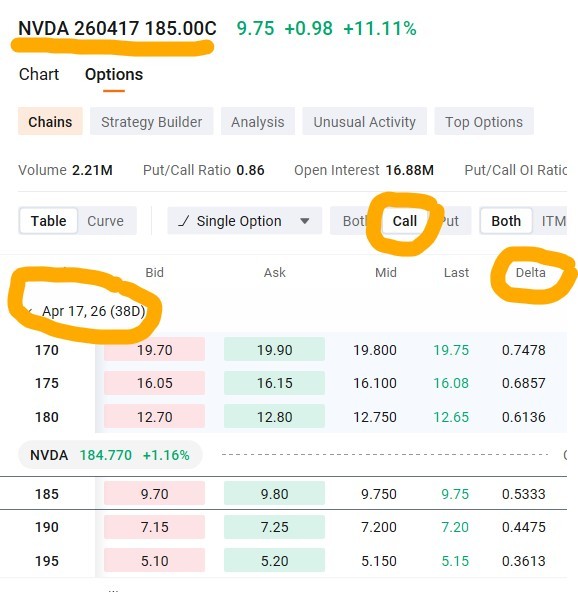
Task: Click the NVDA 184.770 underlying price pill
Action: click(110, 455)
